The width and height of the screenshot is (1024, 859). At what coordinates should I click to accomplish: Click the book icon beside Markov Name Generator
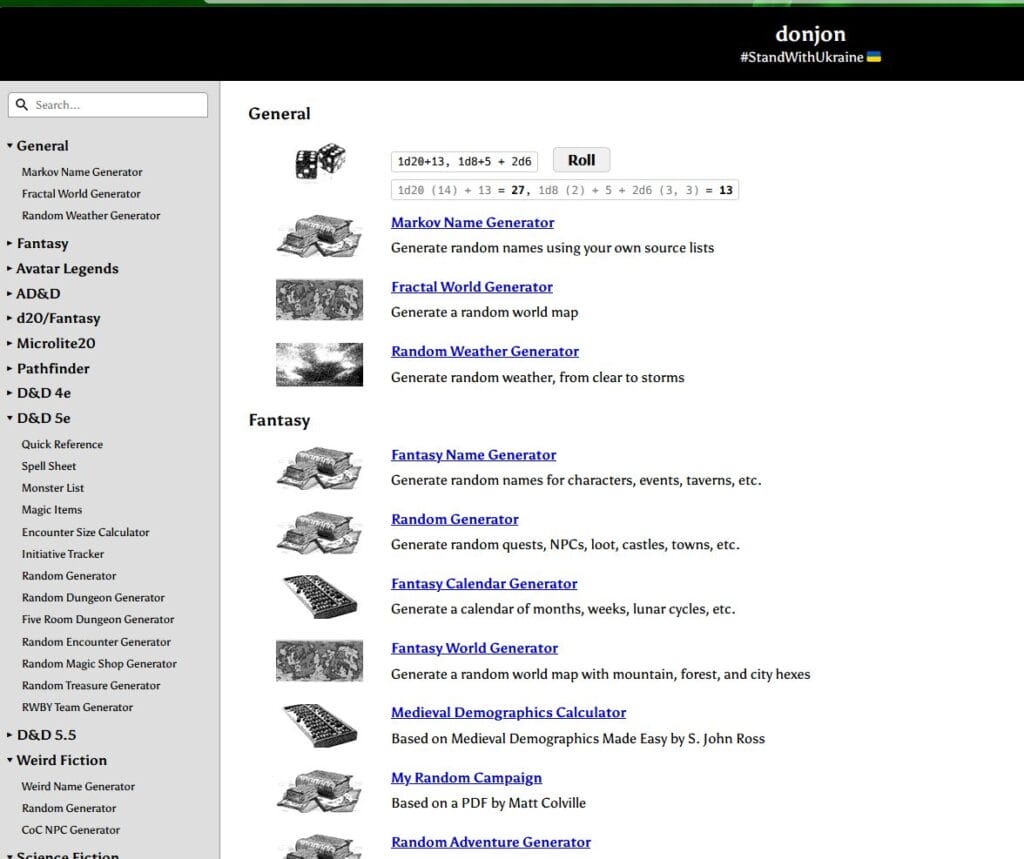tap(319, 235)
